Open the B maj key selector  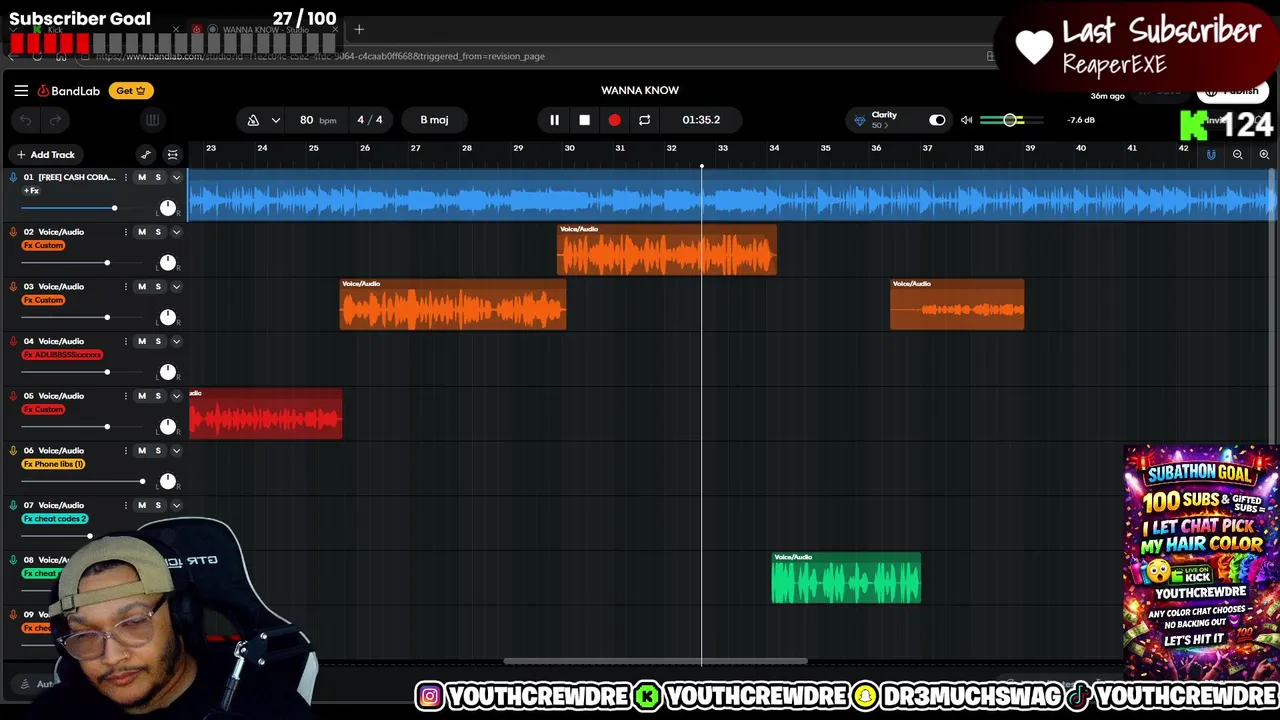tap(434, 120)
